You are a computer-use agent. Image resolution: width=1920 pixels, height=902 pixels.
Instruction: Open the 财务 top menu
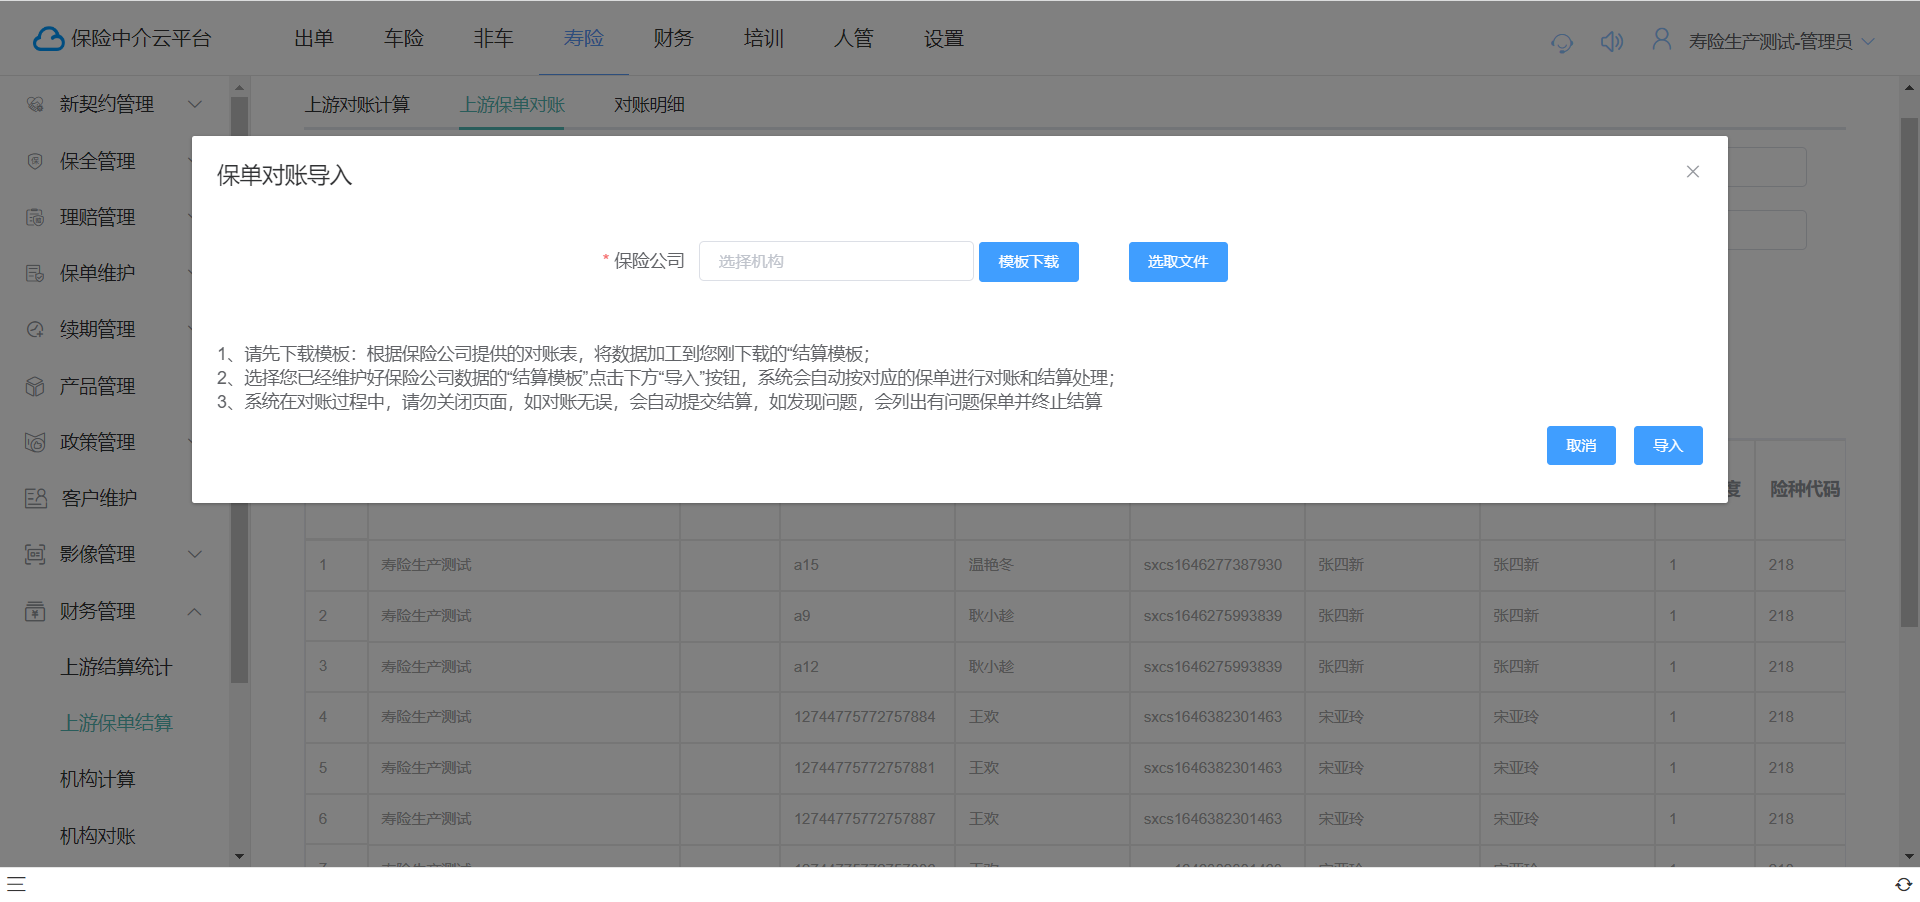[x=674, y=38]
